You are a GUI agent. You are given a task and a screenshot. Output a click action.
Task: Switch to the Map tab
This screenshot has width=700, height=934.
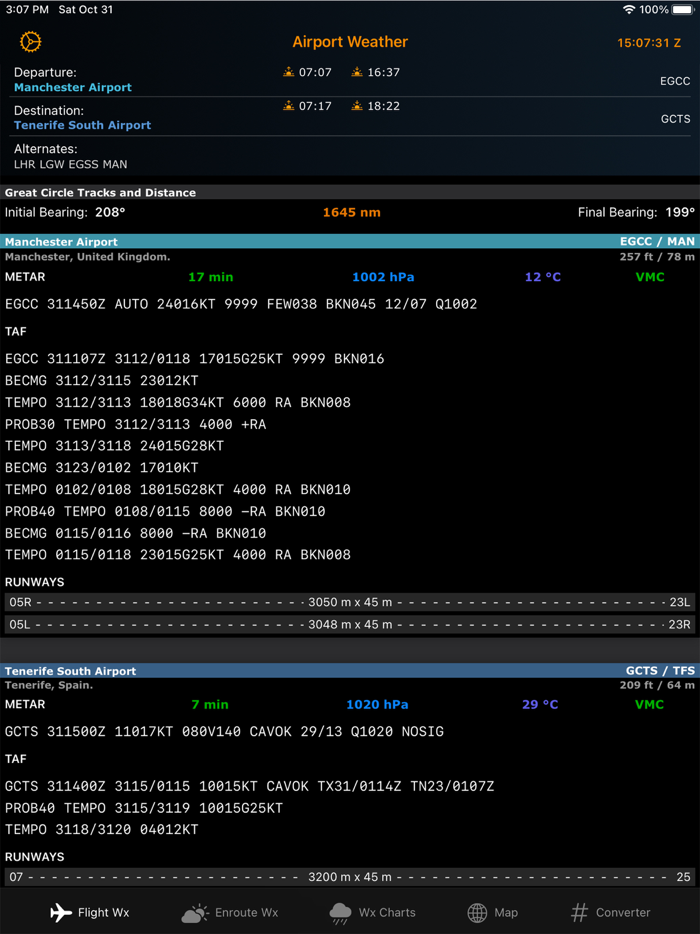coord(492,912)
